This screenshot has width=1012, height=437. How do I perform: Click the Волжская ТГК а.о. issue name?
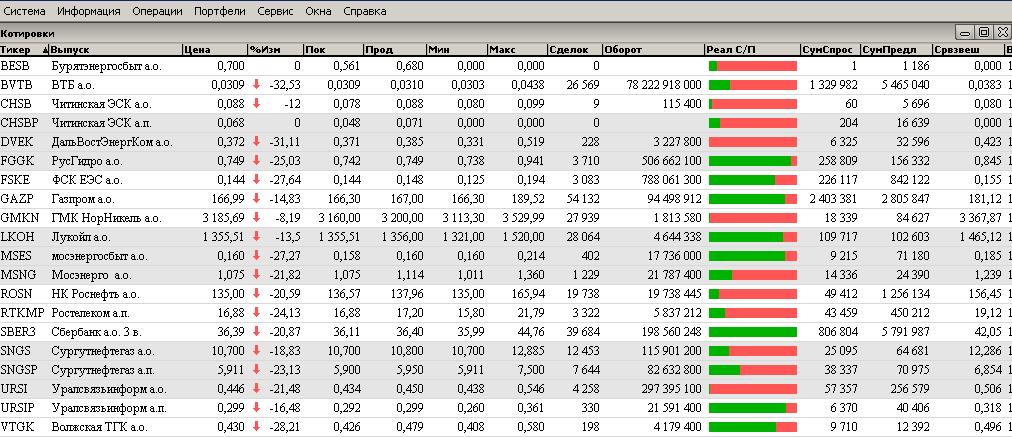tap(99, 427)
